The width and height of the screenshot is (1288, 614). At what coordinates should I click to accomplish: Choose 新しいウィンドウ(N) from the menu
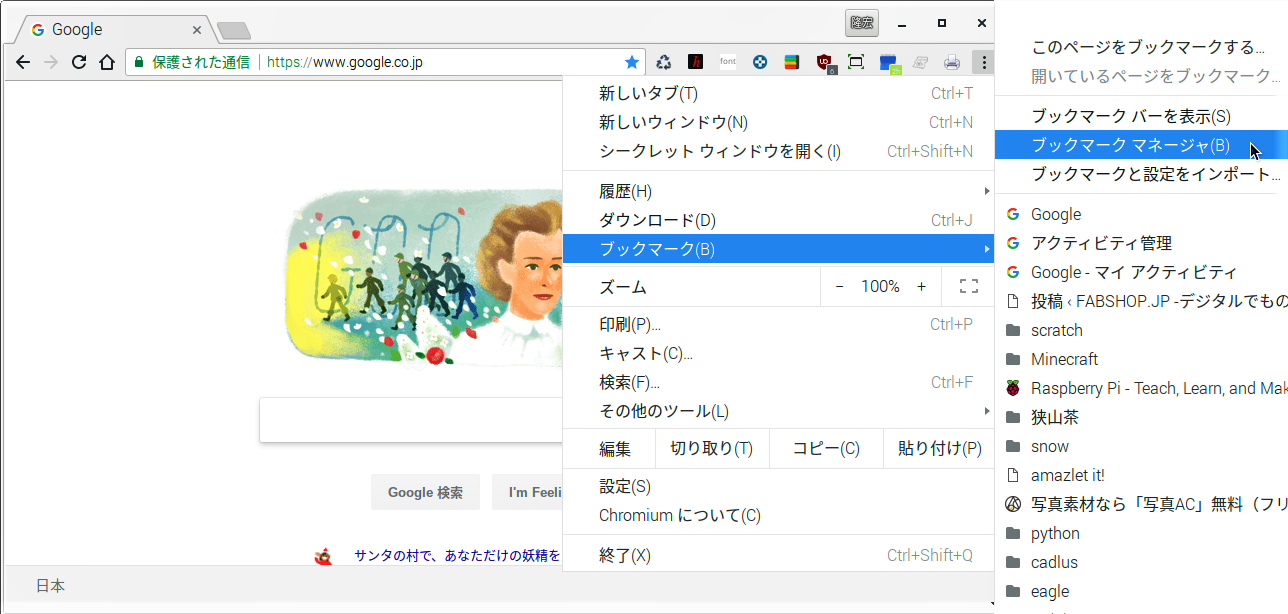778,123
